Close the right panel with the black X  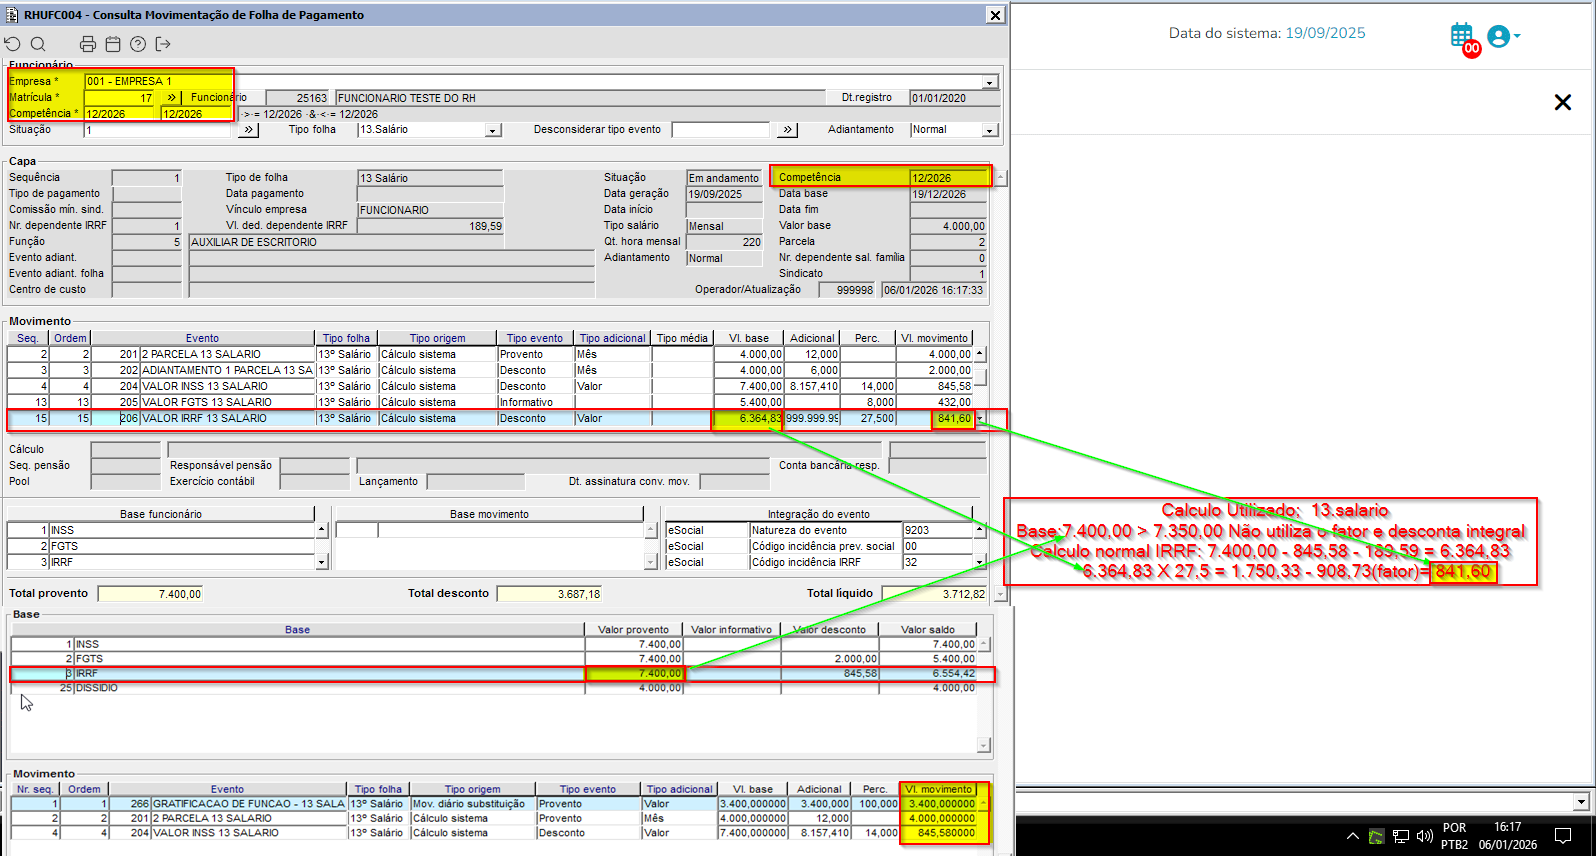click(x=1563, y=102)
